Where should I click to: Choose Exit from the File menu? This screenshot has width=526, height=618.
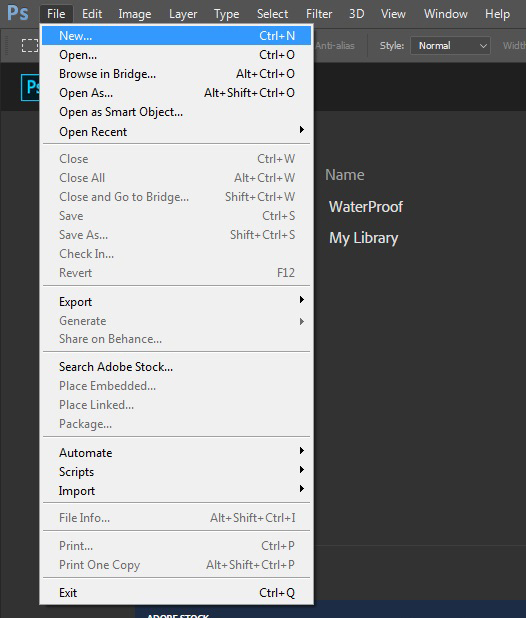pos(177,592)
